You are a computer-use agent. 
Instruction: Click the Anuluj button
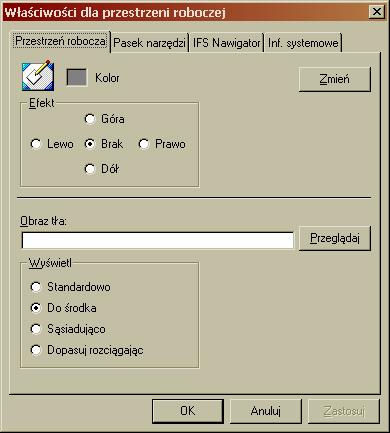pyautogui.click(x=266, y=411)
